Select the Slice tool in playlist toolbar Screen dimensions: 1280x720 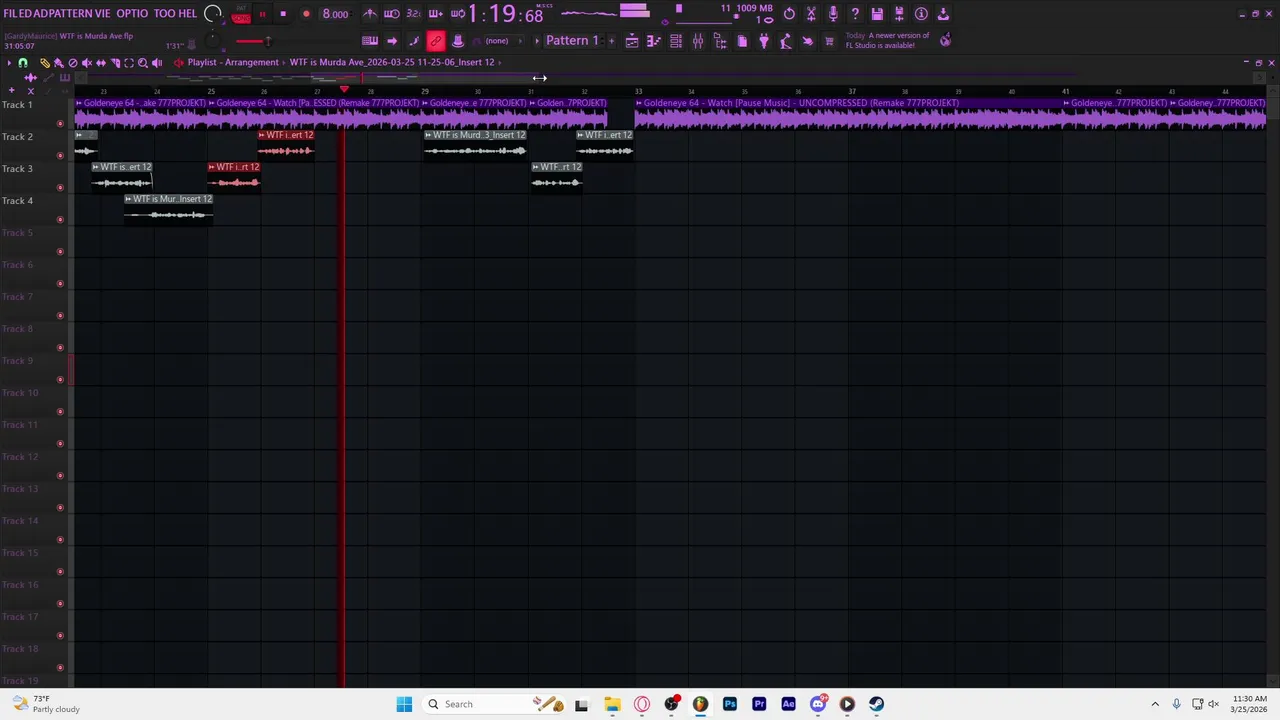tap(115, 63)
